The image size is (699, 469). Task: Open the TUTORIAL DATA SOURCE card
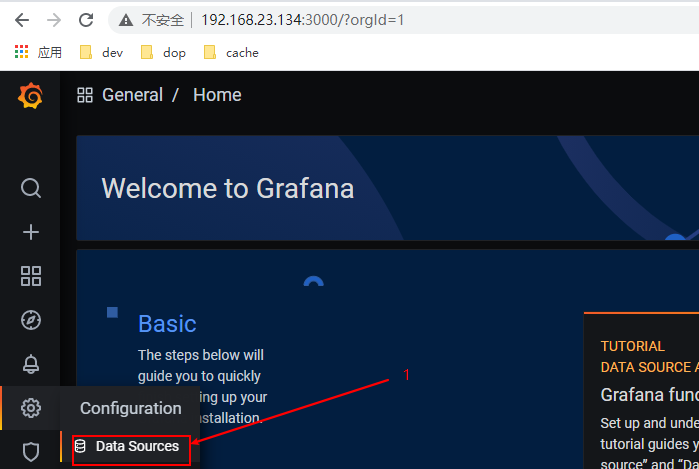[641, 391]
